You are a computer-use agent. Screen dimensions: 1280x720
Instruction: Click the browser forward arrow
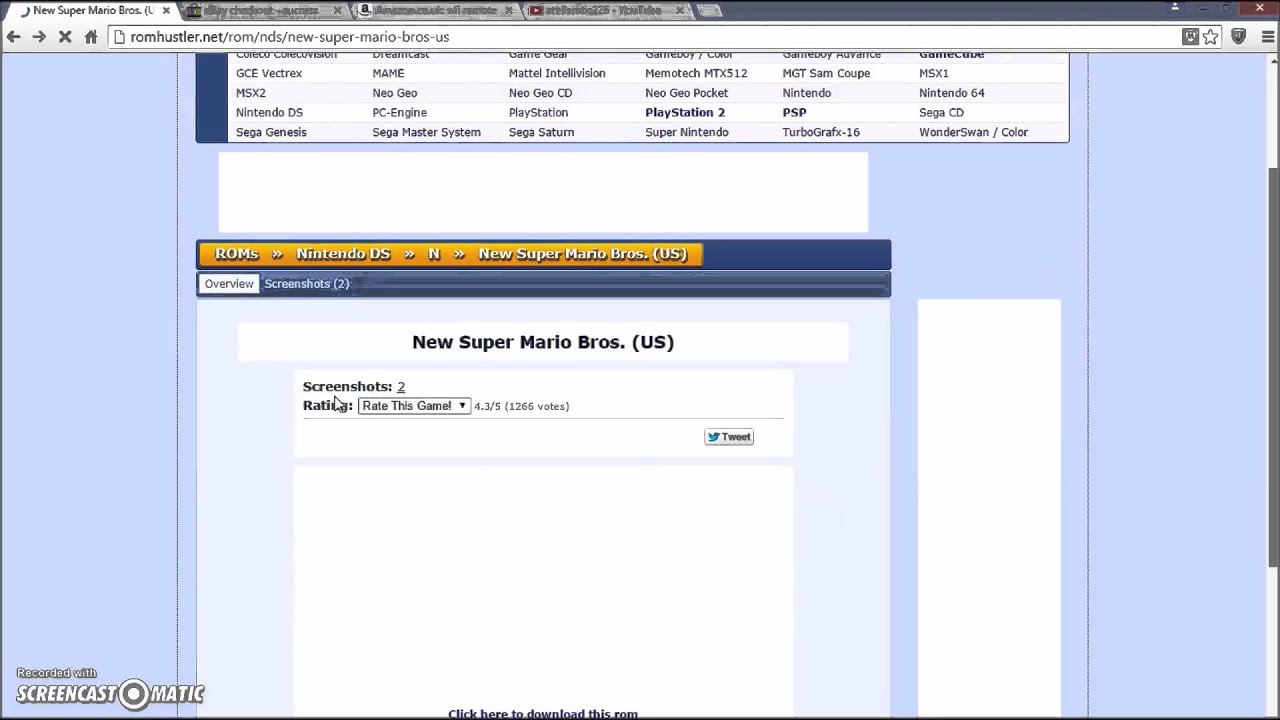[x=39, y=37]
